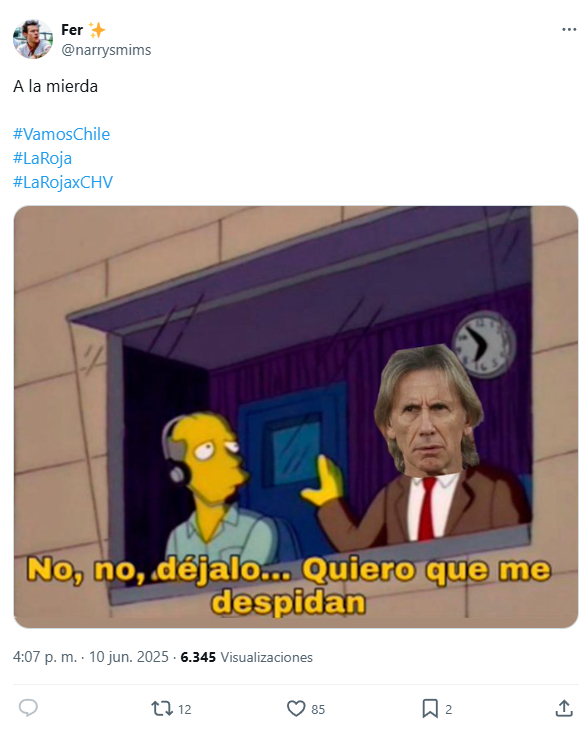Click the tweet text A la mierda

55,86
